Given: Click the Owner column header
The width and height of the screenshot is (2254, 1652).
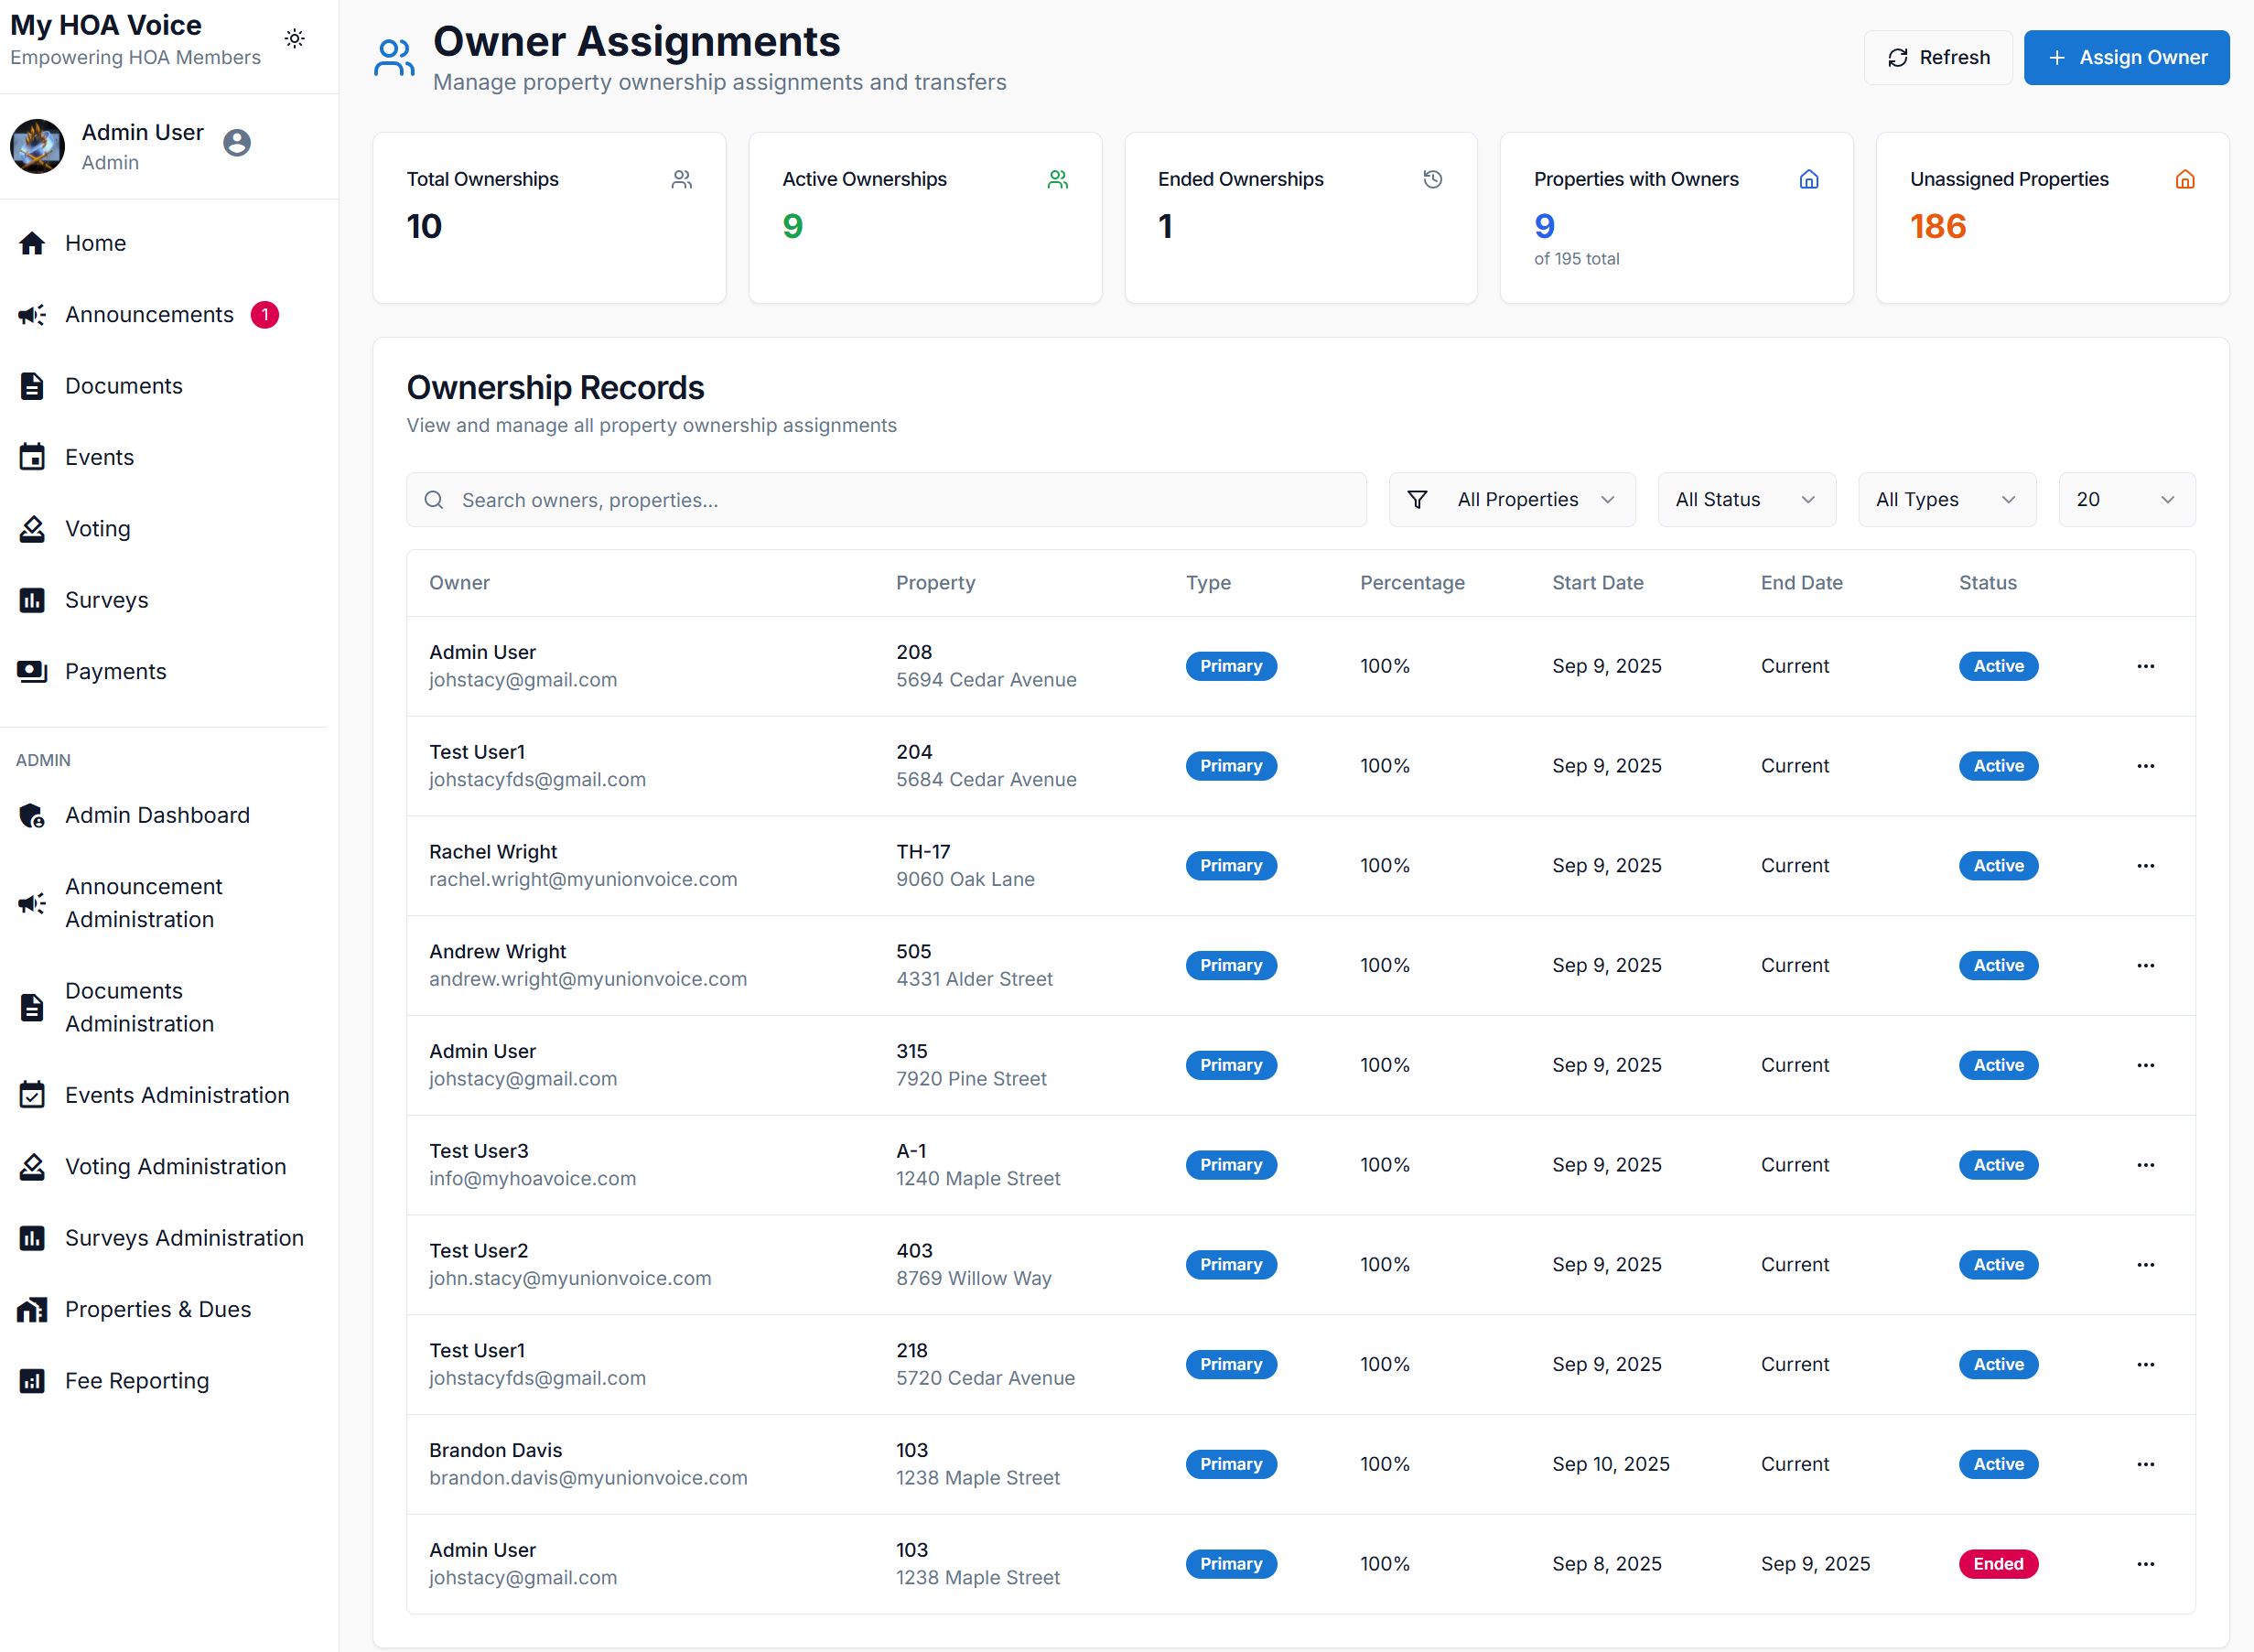Looking at the screenshot, I should point(459,583).
